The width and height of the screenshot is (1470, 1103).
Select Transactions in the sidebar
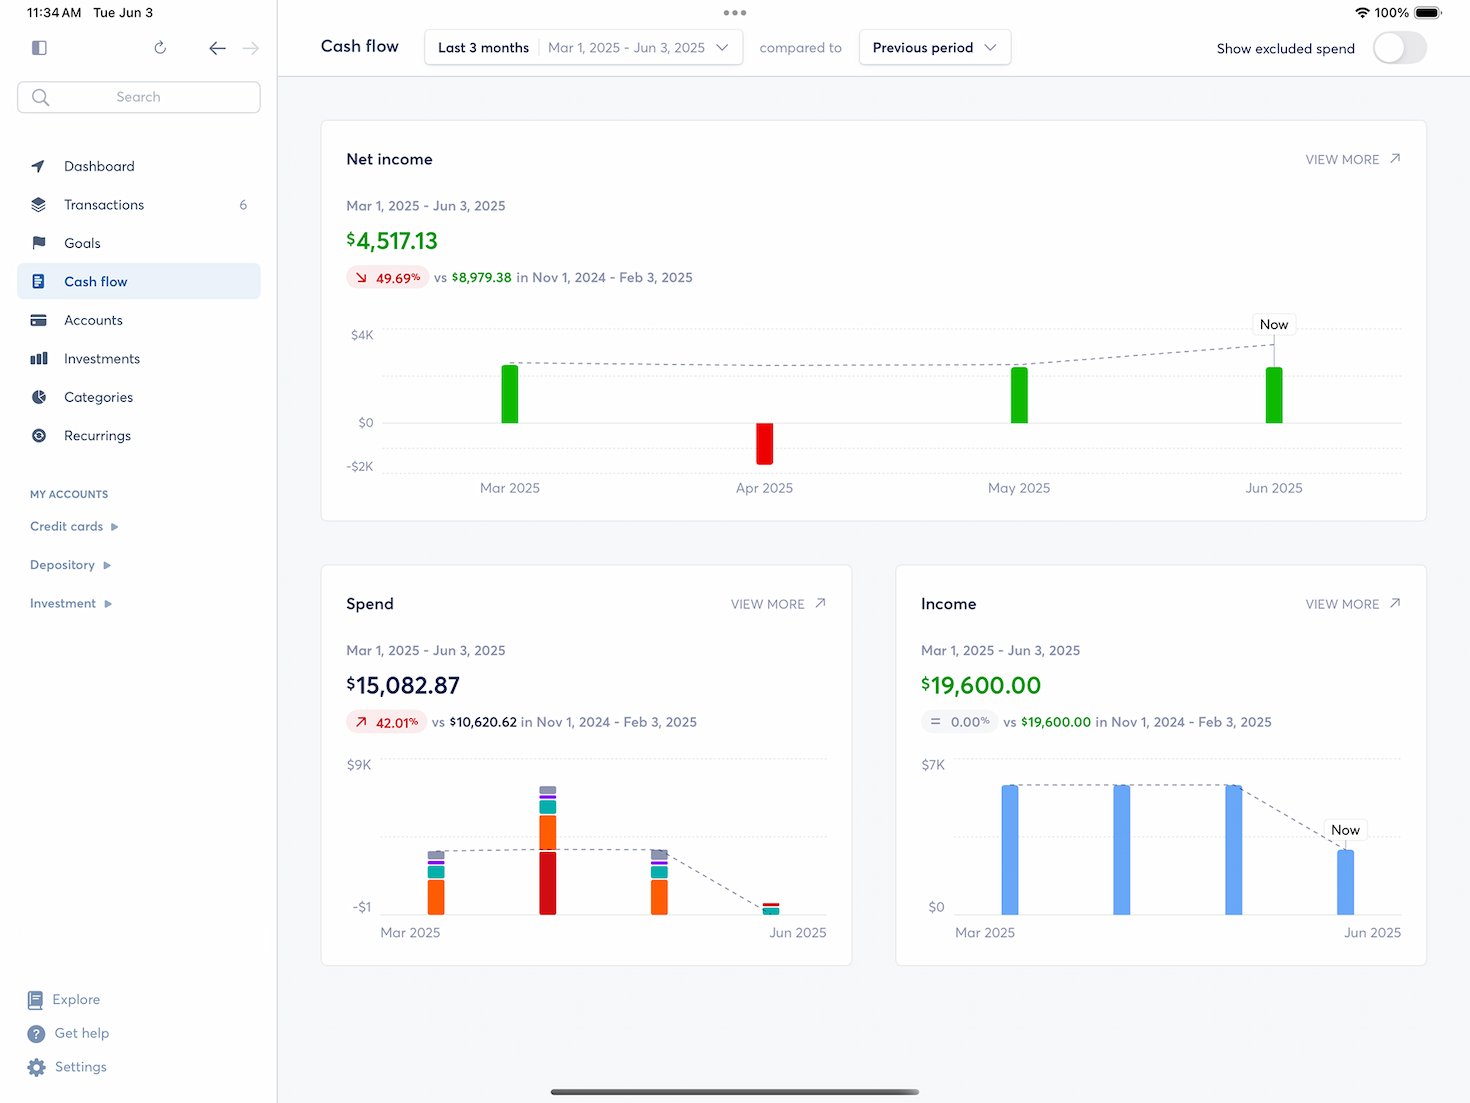[103, 204]
